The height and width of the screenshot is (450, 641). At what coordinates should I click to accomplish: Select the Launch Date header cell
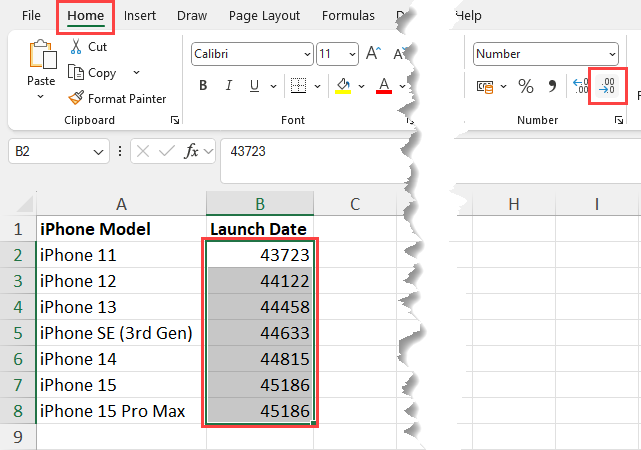pos(260,229)
